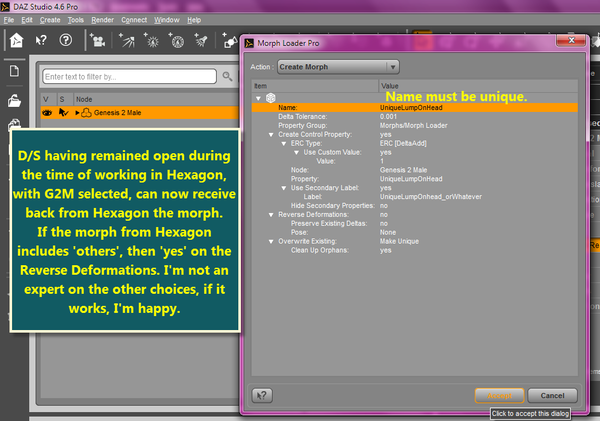Click the Scene filter text field
This screenshot has width=600, height=421.
click(x=129, y=77)
